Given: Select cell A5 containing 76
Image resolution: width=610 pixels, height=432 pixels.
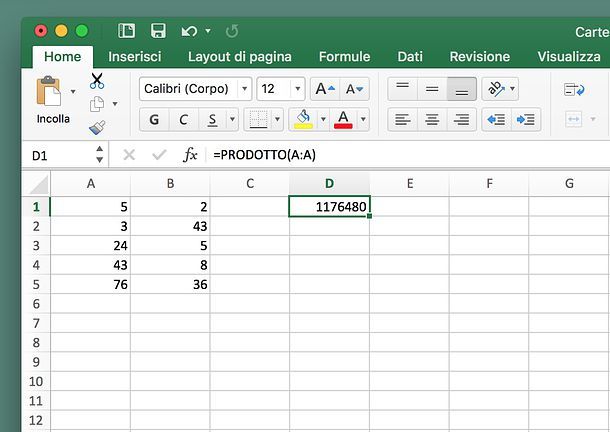Looking at the screenshot, I should [90, 284].
